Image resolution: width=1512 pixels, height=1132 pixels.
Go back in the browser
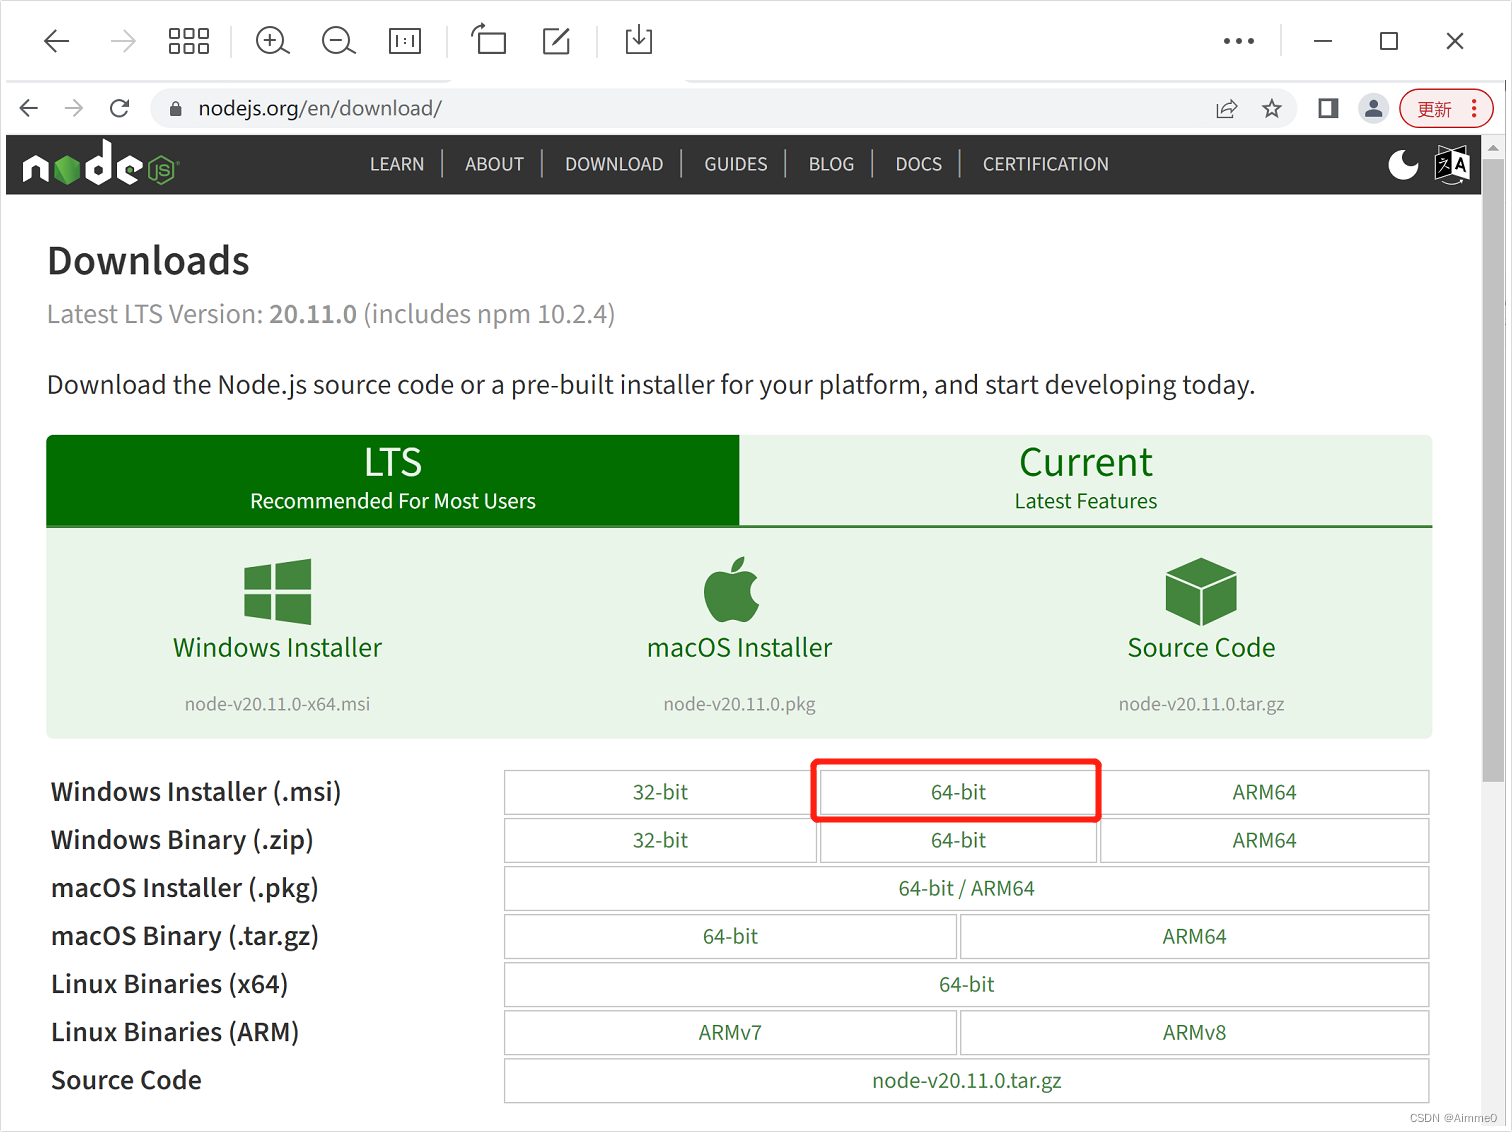[x=29, y=108]
